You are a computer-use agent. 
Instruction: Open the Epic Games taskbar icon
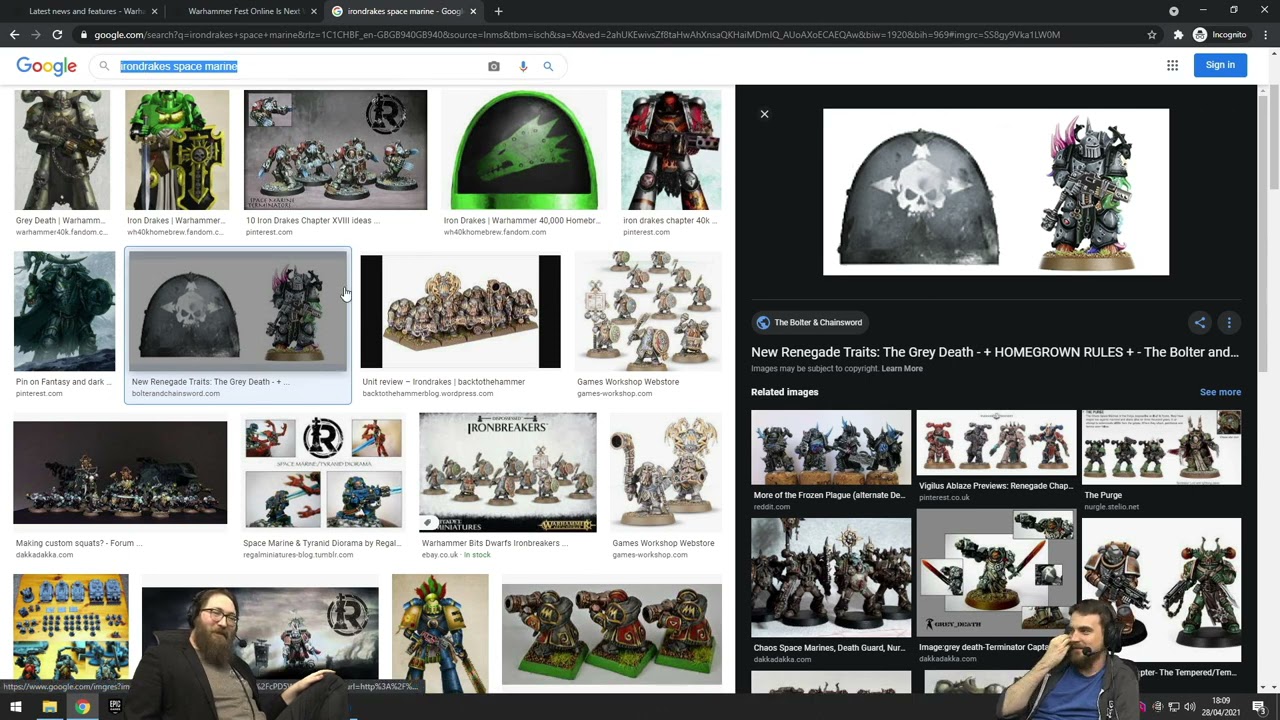tap(115, 707)
